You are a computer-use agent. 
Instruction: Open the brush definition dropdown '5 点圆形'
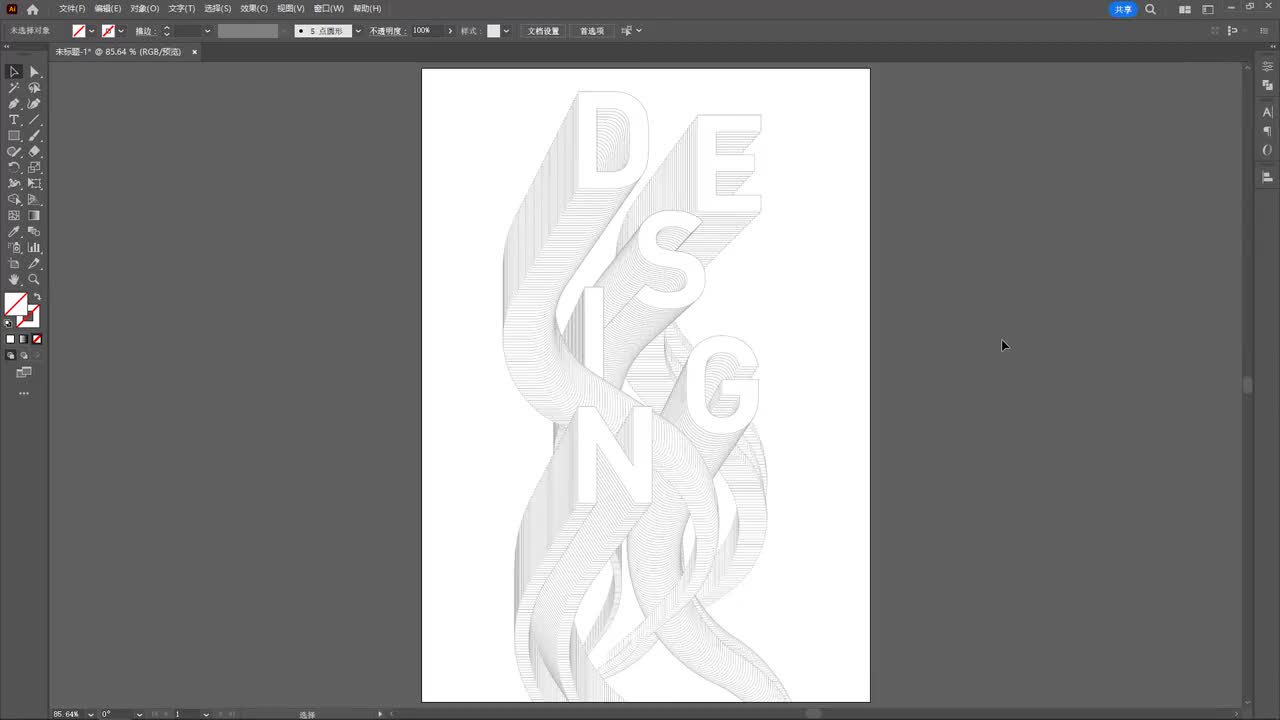pos(358,31)
